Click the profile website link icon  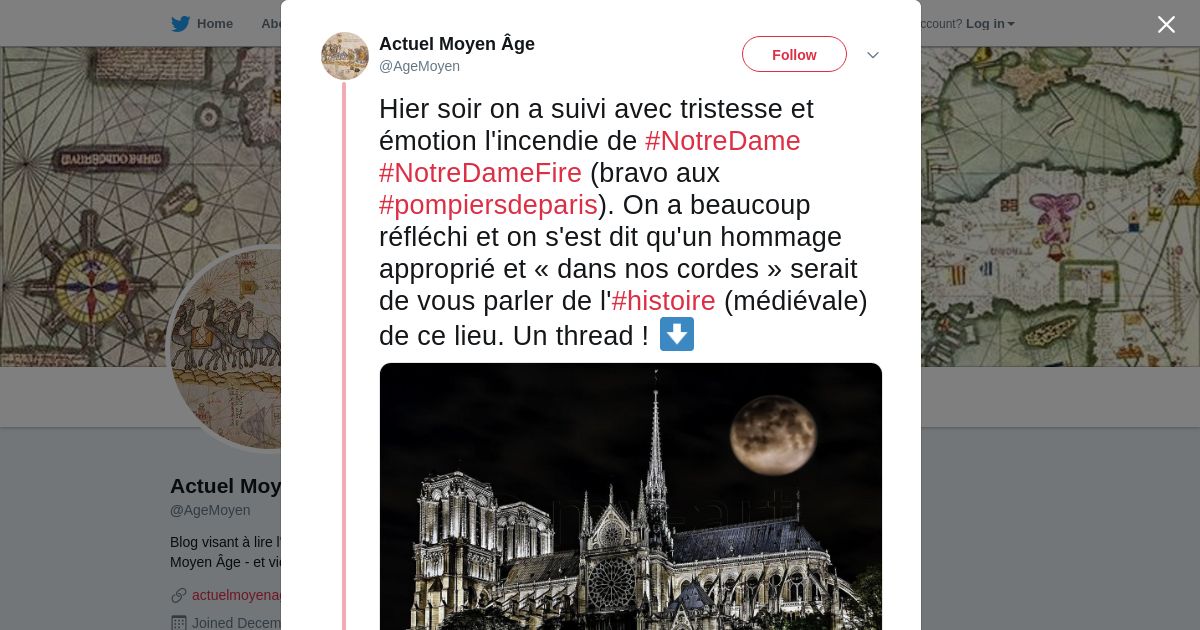[179, 595]
